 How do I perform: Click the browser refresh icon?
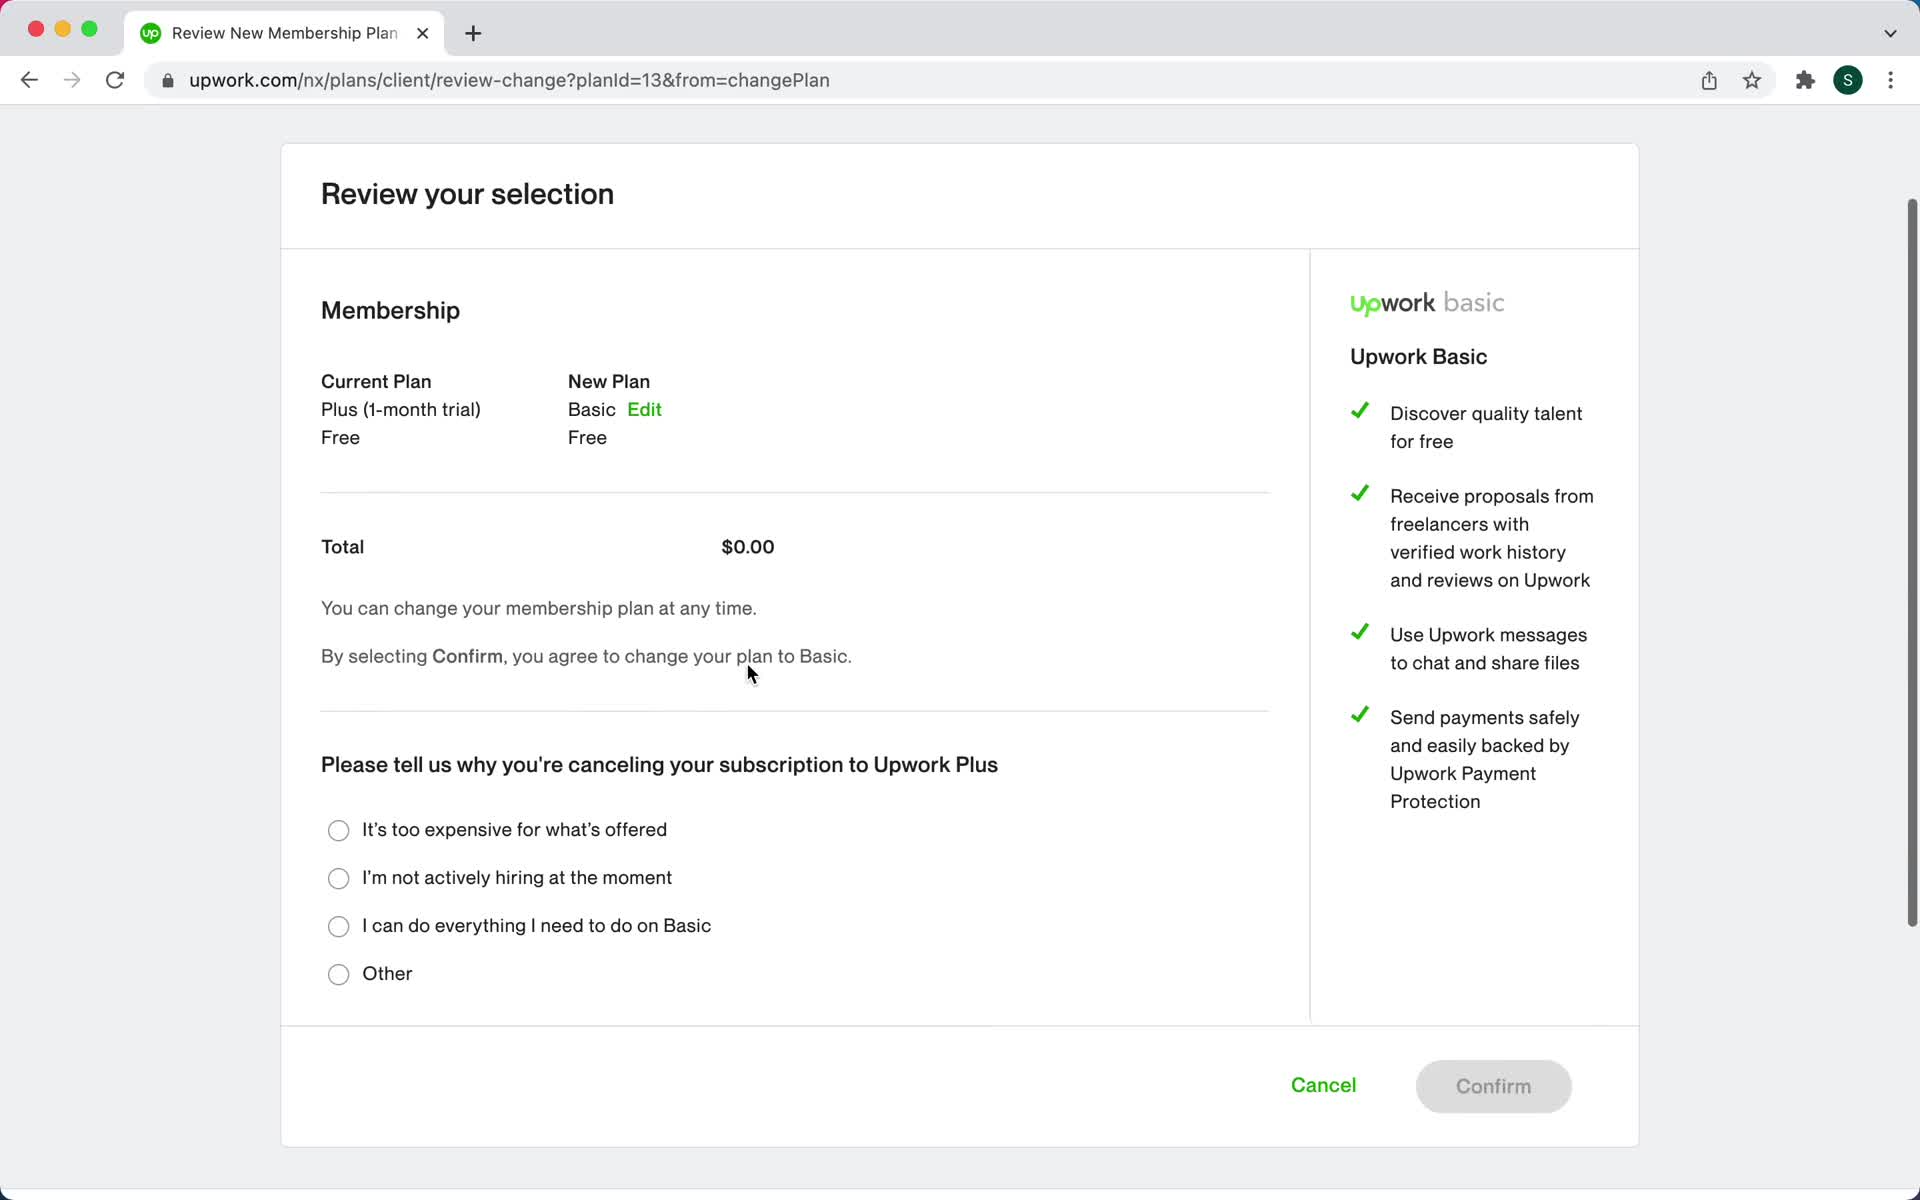click(x=116, y=79)
